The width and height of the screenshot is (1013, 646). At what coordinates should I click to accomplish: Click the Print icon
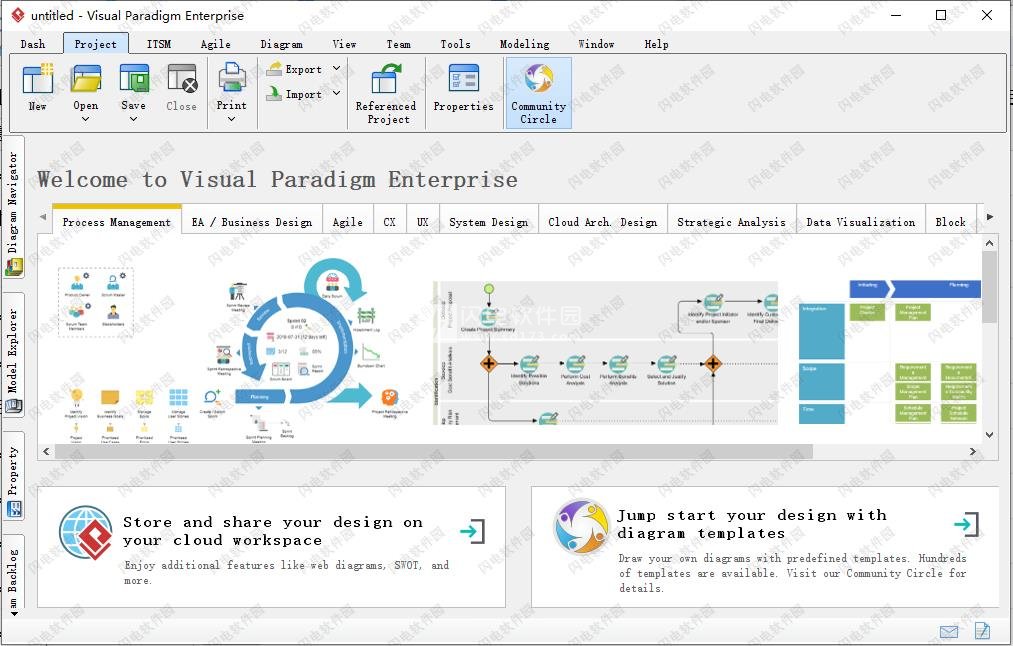coord(231,78)
